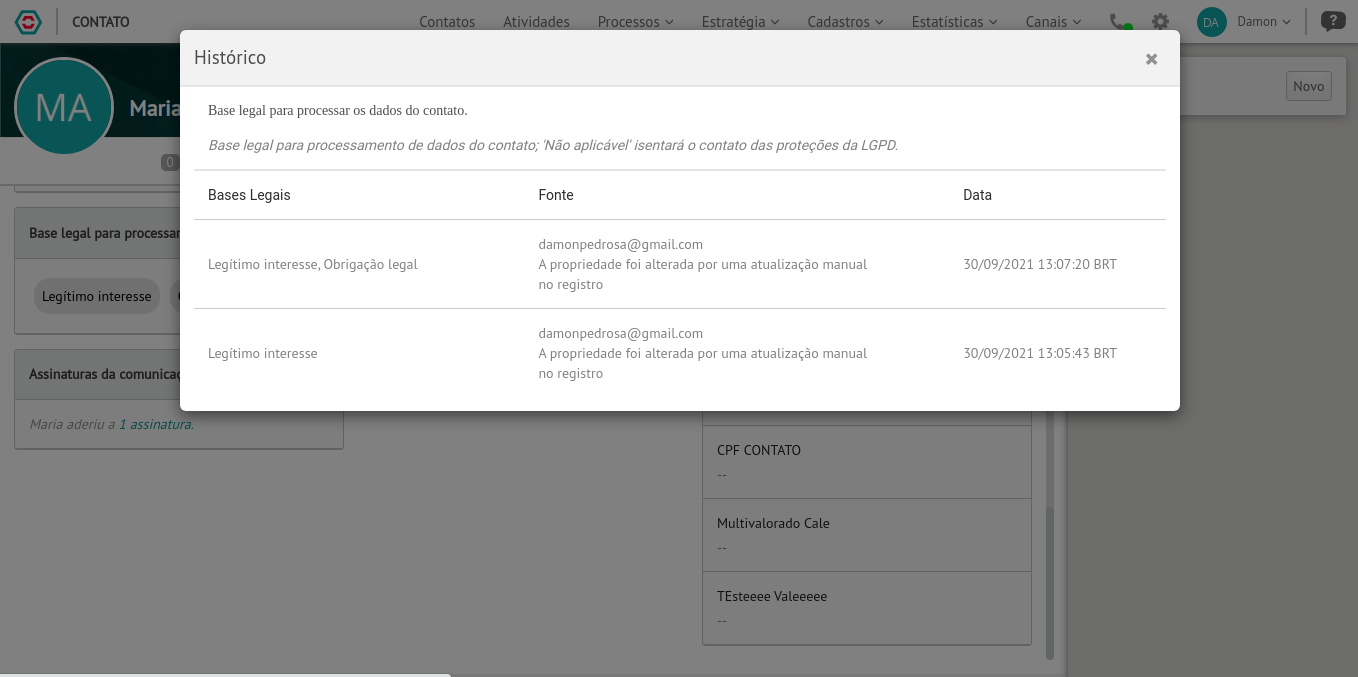Expand the Canais dropdown
1358x677 pixels.
(x=1053, y=22)
